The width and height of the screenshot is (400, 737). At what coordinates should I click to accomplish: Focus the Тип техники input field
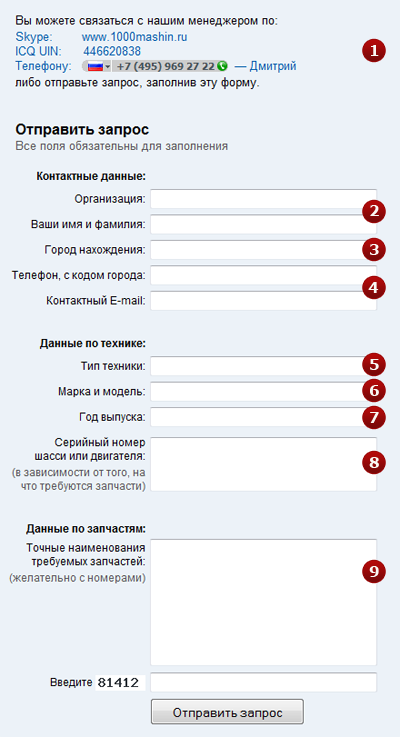tap(264, 366)
